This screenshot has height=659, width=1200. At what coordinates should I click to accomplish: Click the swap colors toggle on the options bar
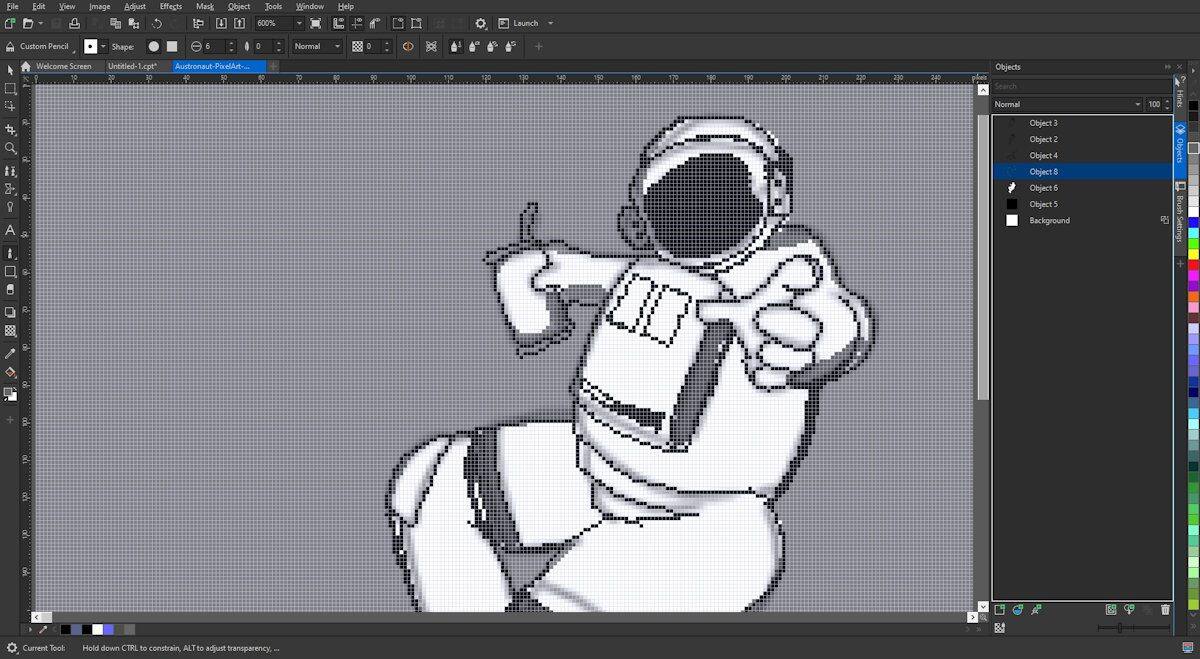pos(408,46)
